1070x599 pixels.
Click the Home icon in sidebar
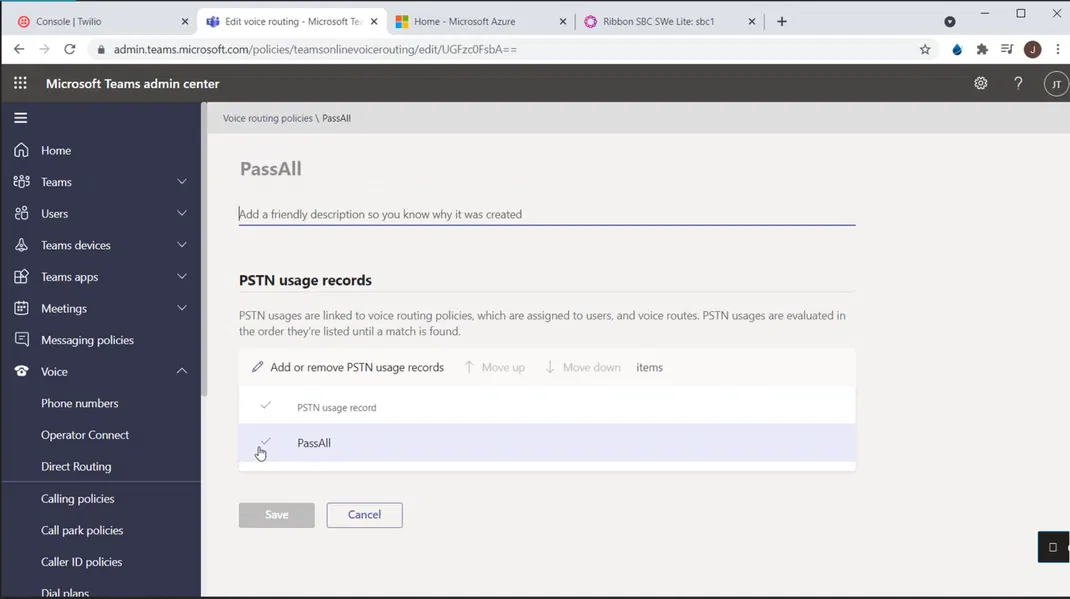tap(21, 150)
